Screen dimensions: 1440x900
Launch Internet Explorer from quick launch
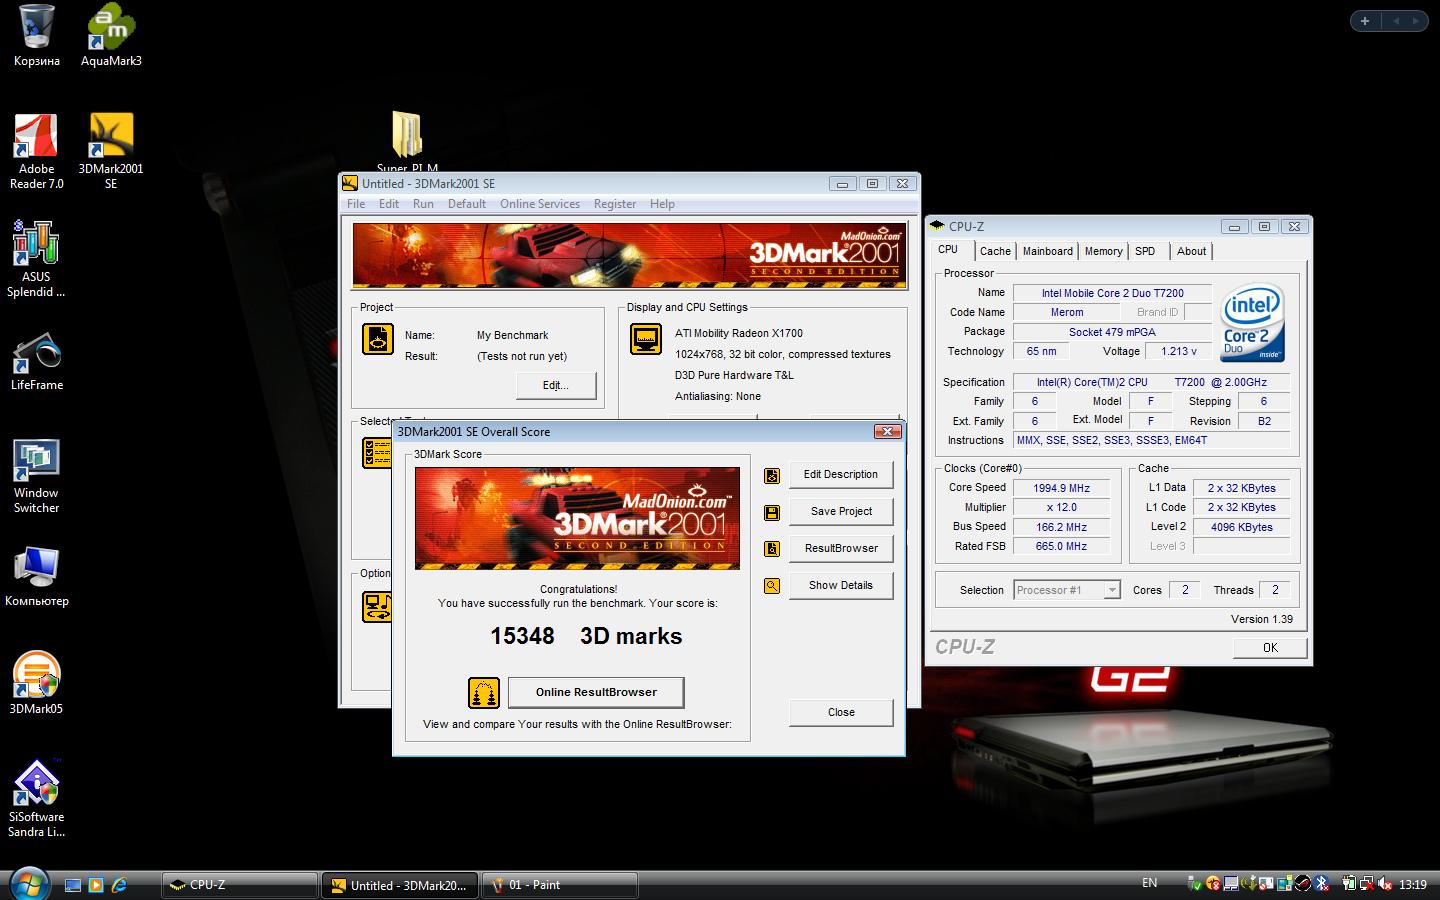tap(120, 885)
